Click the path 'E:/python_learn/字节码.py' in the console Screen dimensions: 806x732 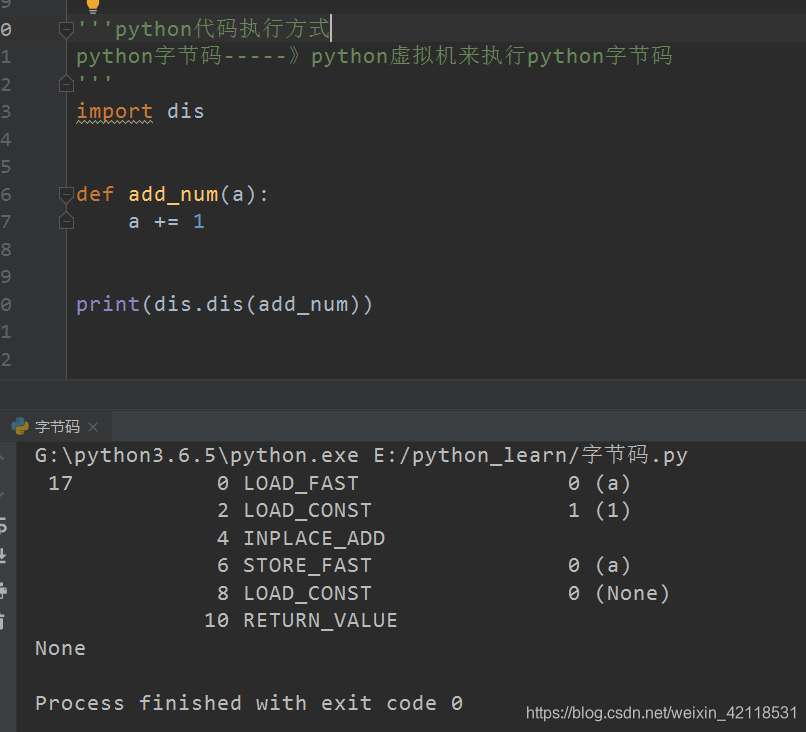pyautogui.click(x=530, y=455)
